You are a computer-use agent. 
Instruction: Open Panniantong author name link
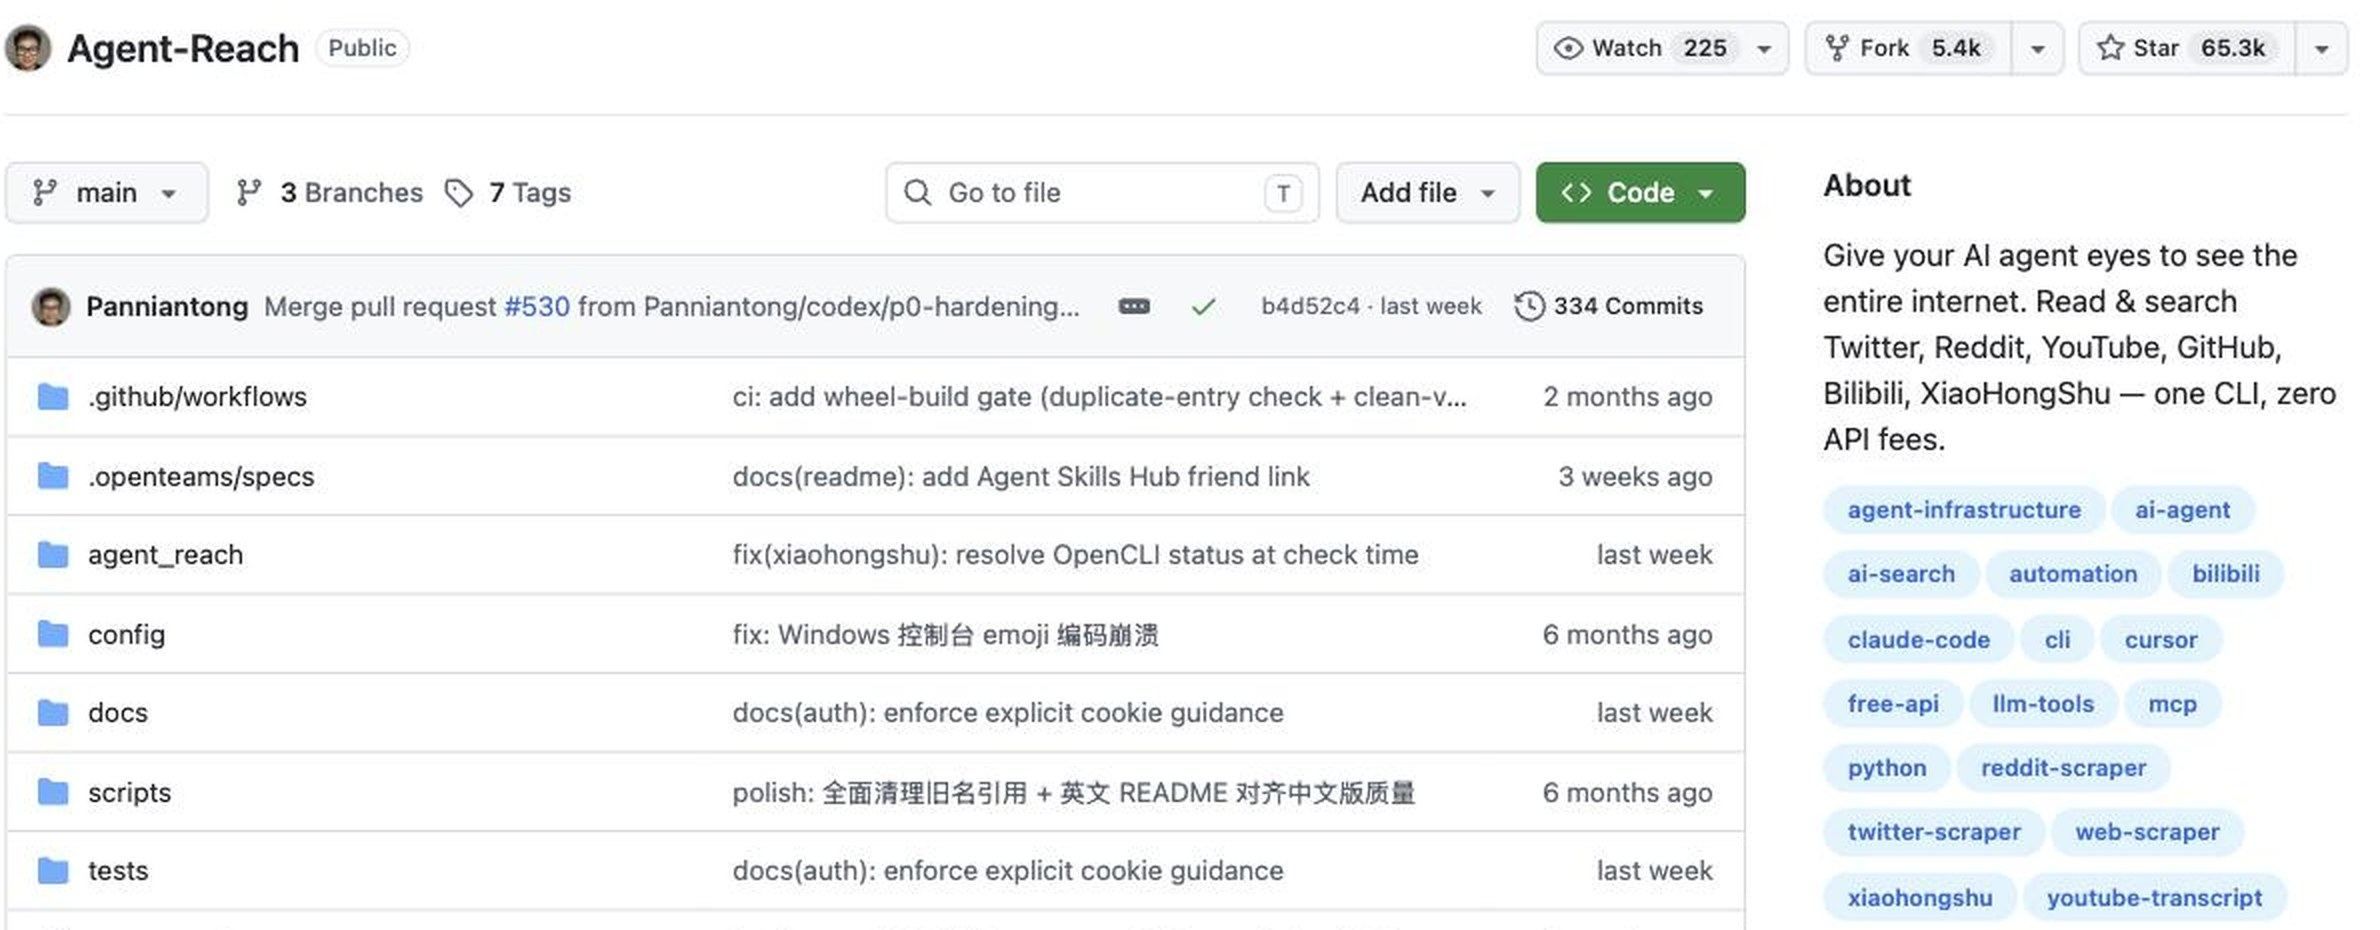click(x=167, y=306)
